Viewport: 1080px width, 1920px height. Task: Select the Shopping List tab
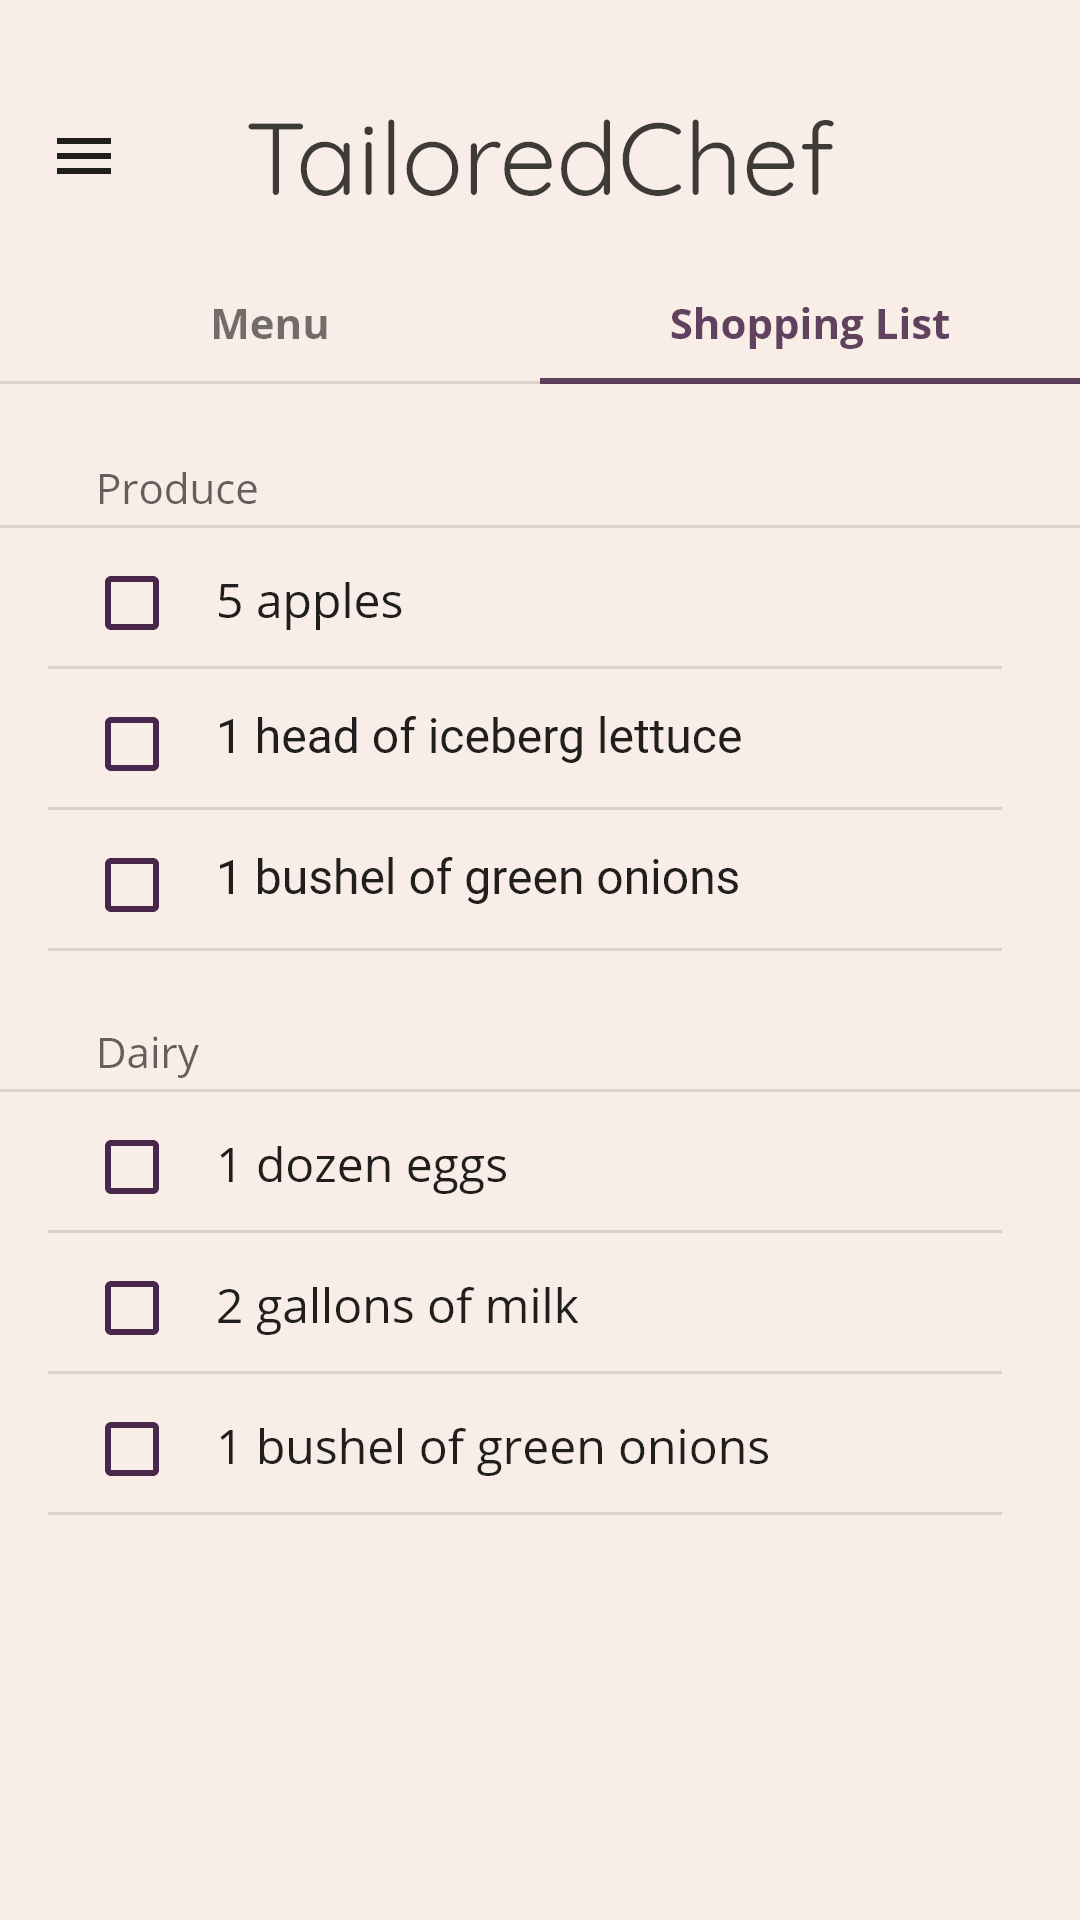click(x=809, y=325)
